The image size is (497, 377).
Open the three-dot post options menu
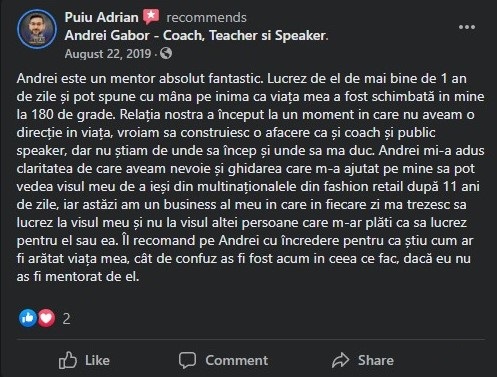(467, 27)
